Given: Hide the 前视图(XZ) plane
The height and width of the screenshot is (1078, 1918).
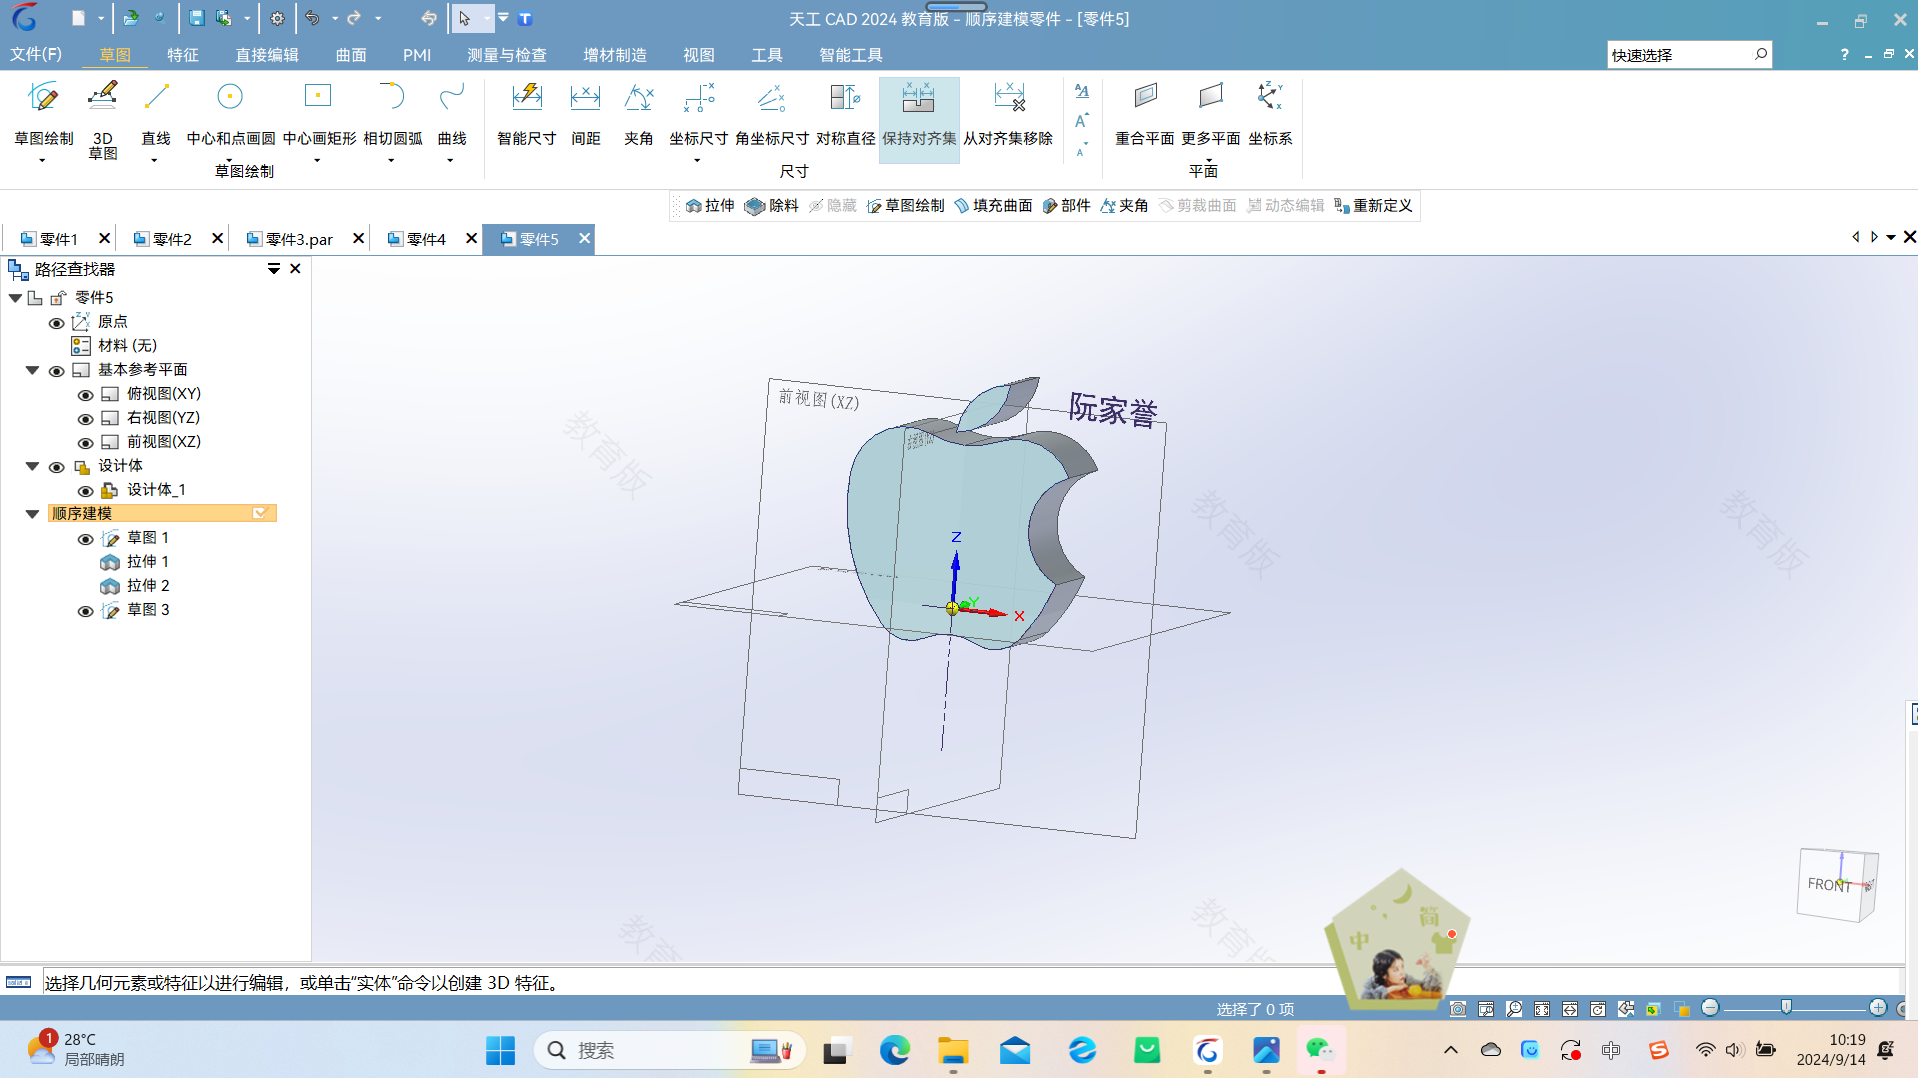Looking at the screenshot, I should pyautogui.click(x=86, y=443).
